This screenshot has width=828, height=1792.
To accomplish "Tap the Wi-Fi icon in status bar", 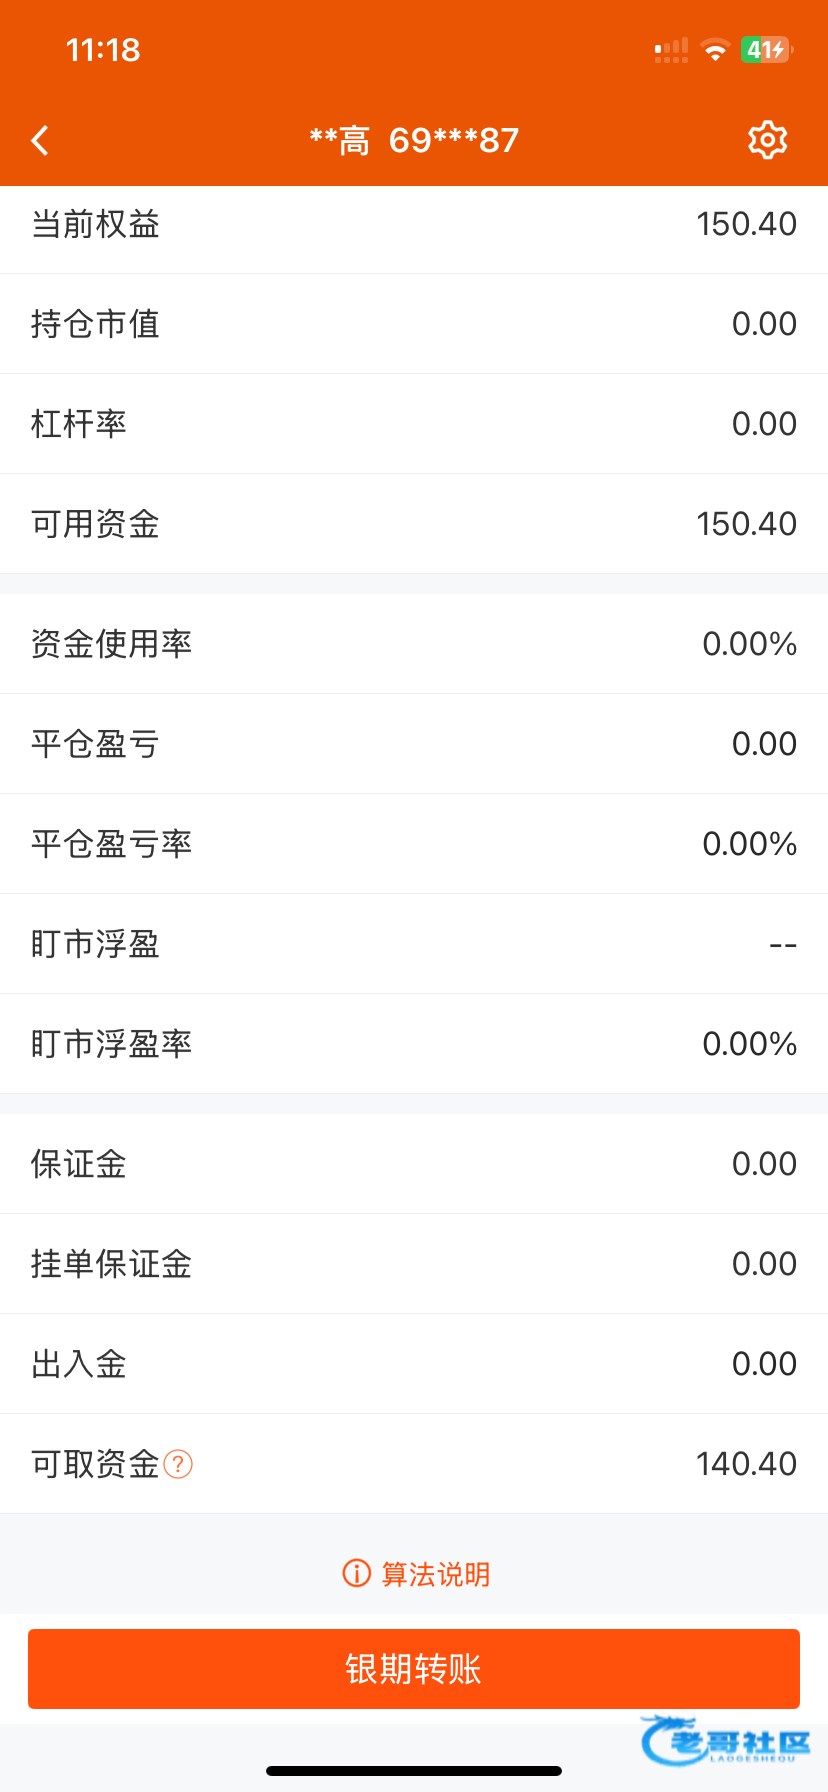I will pos(715,50).
